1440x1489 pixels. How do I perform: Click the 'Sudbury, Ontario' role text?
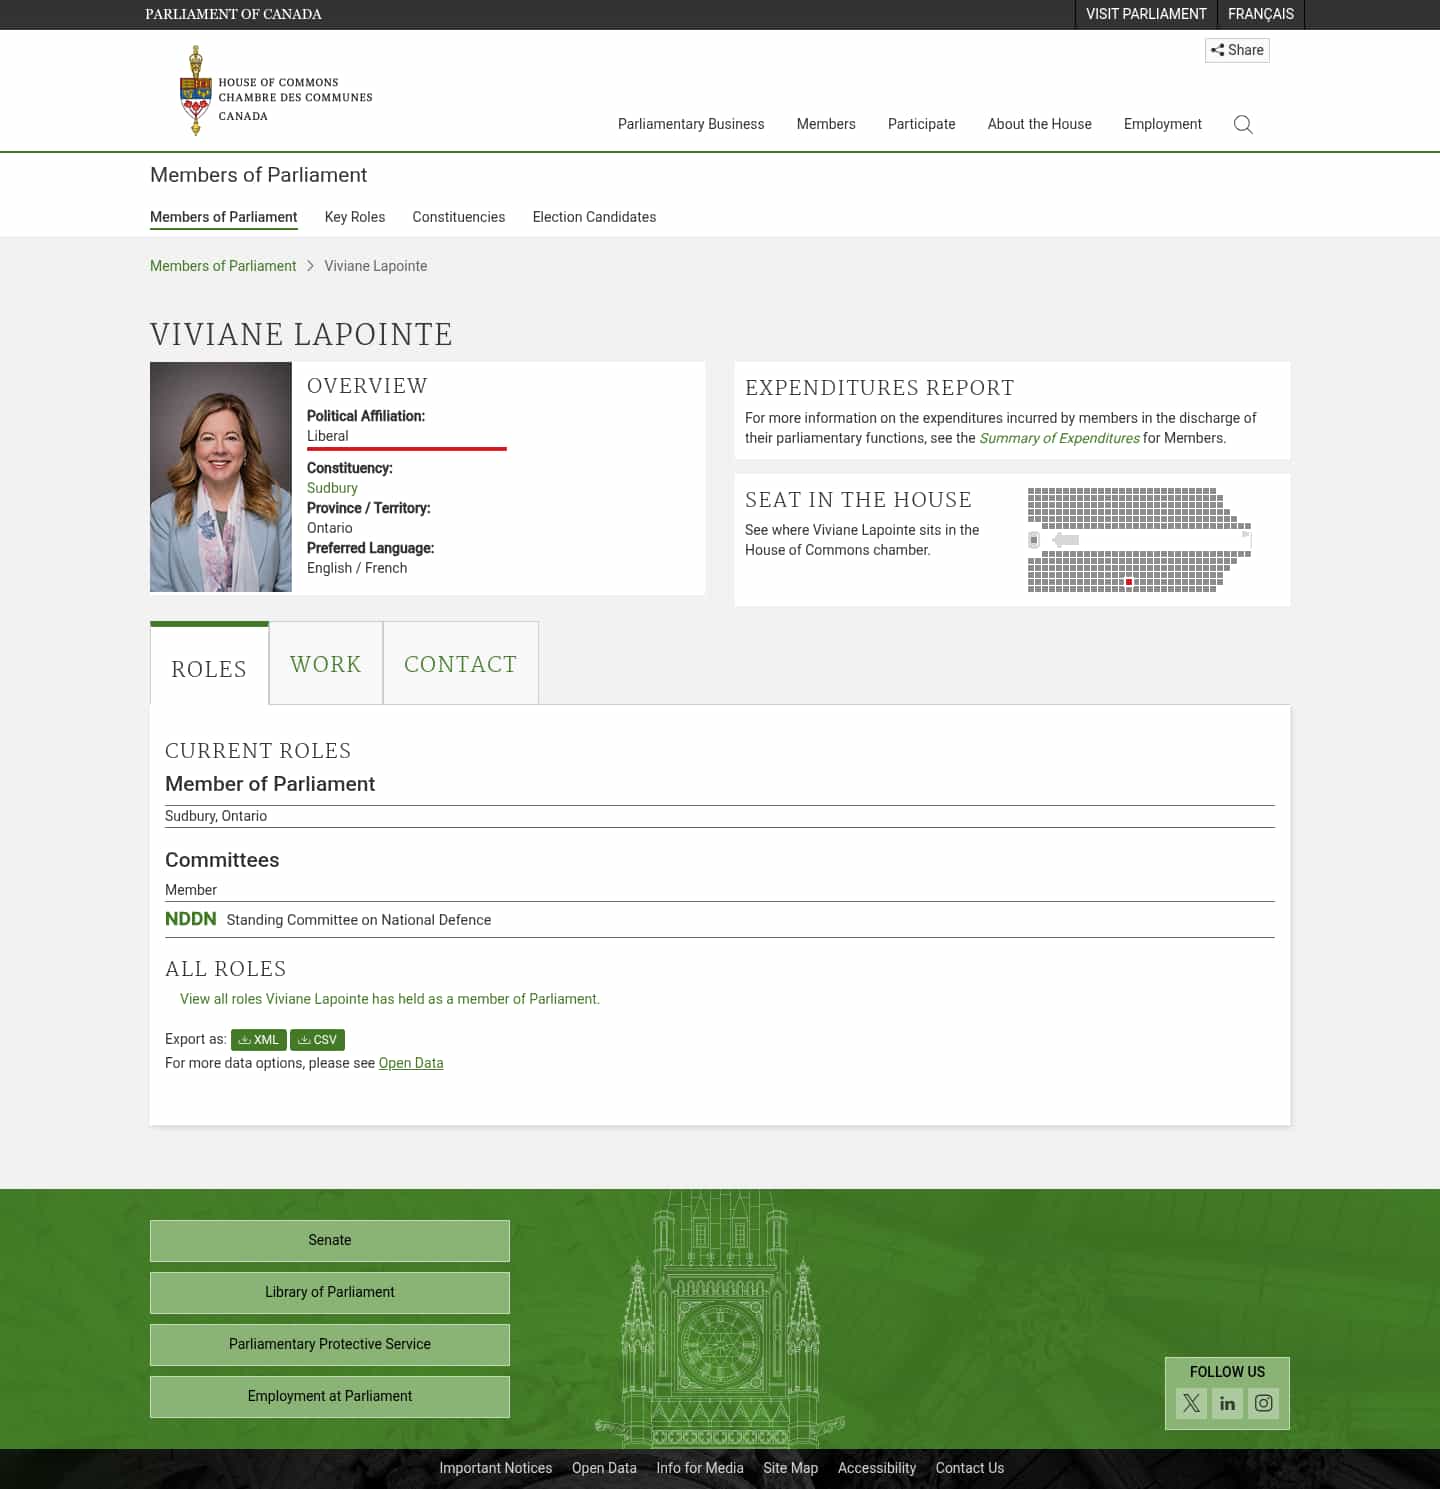click(216, 816)
